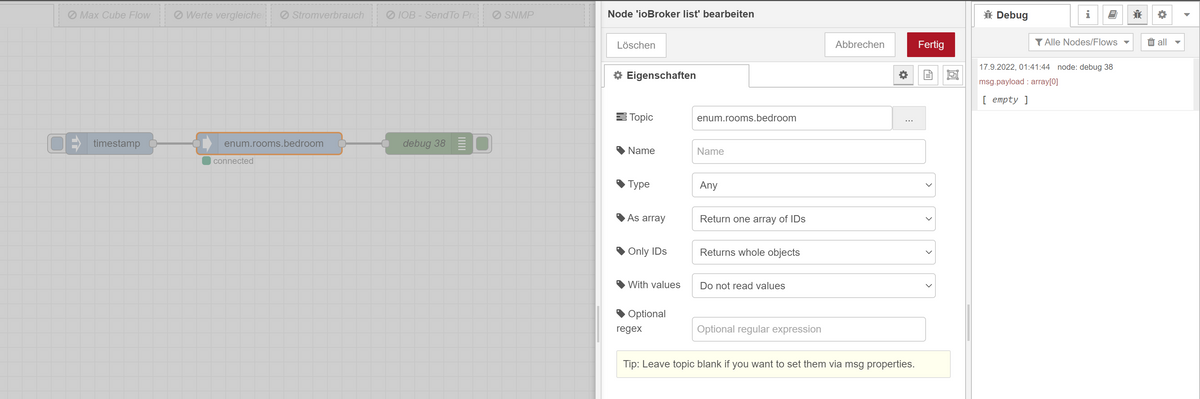Click the debug 38 node list icon
Screen dimensions: 1200x399
[x=462, y=144]
